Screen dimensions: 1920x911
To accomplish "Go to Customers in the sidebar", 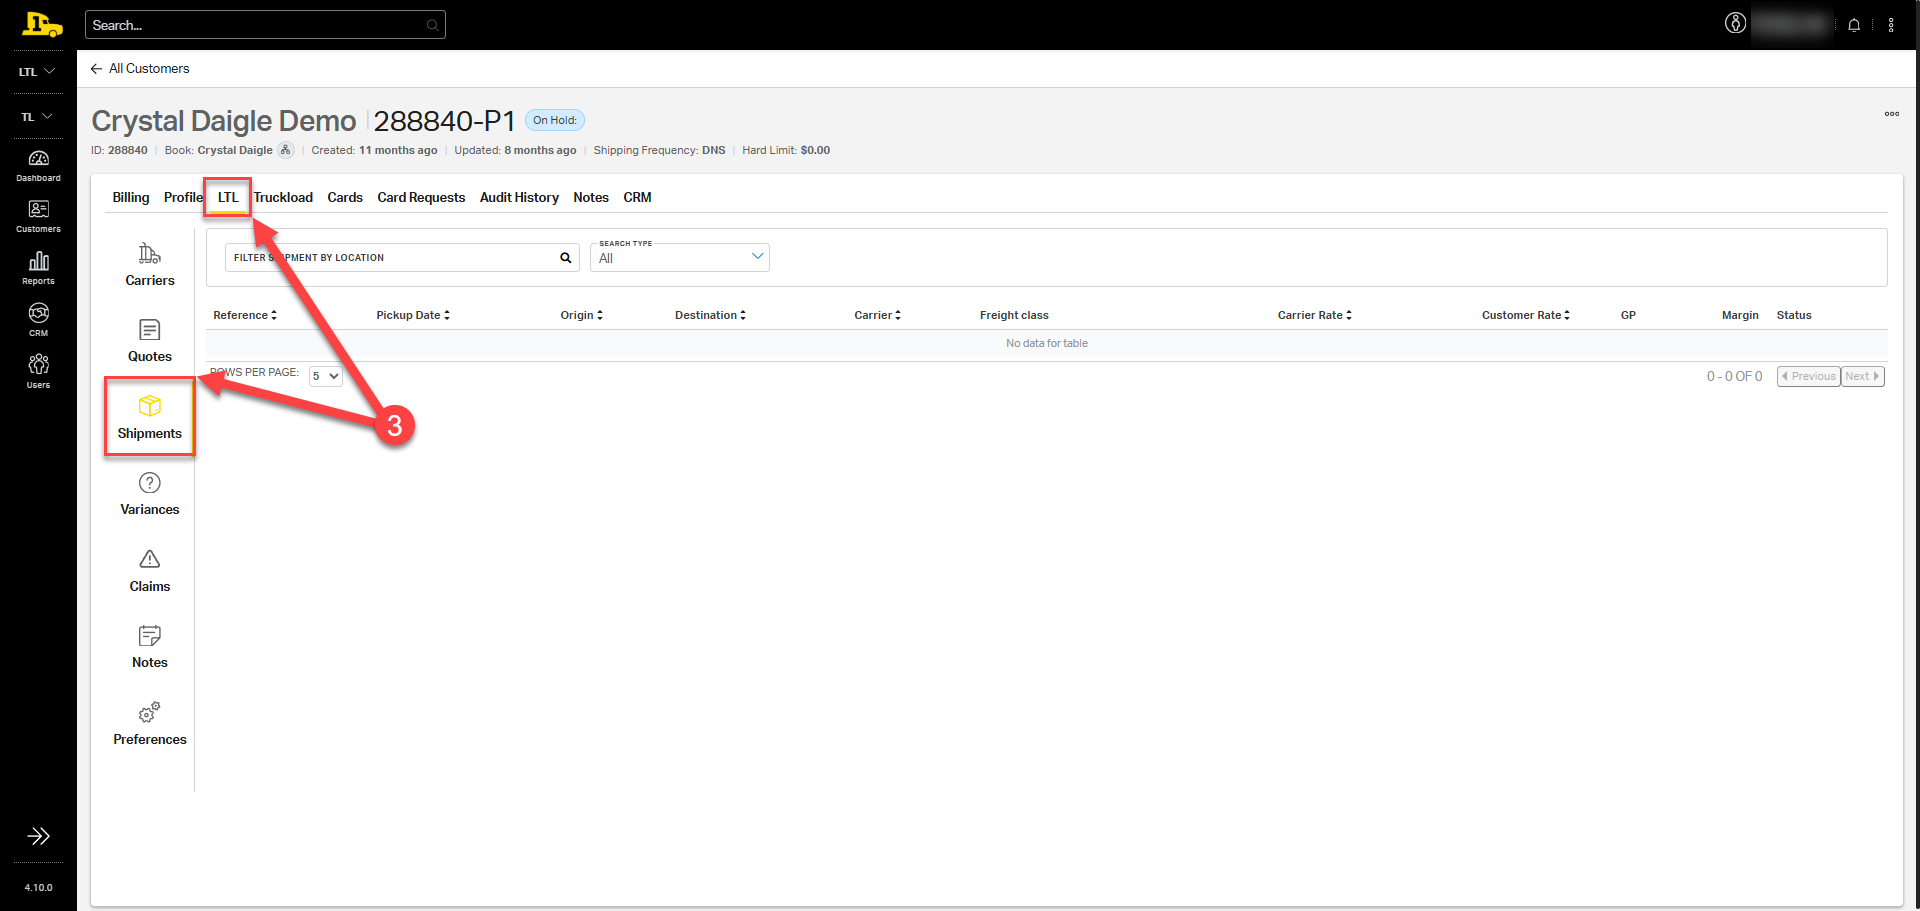I will (x=38, y=216).
